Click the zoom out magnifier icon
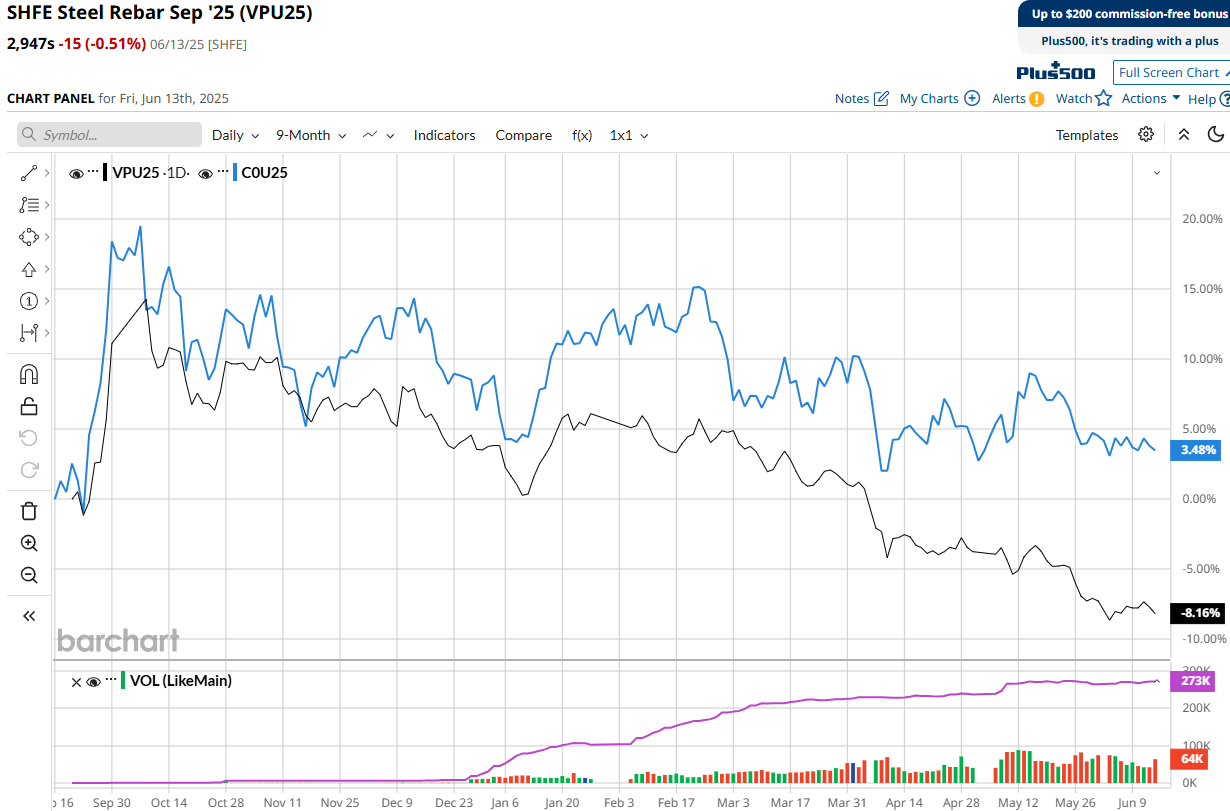This screenshot has height=811, width=1230. 29,575
